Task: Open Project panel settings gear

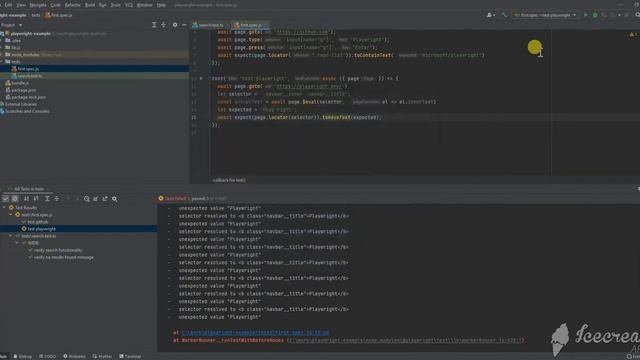Action: tap(175, 25)
